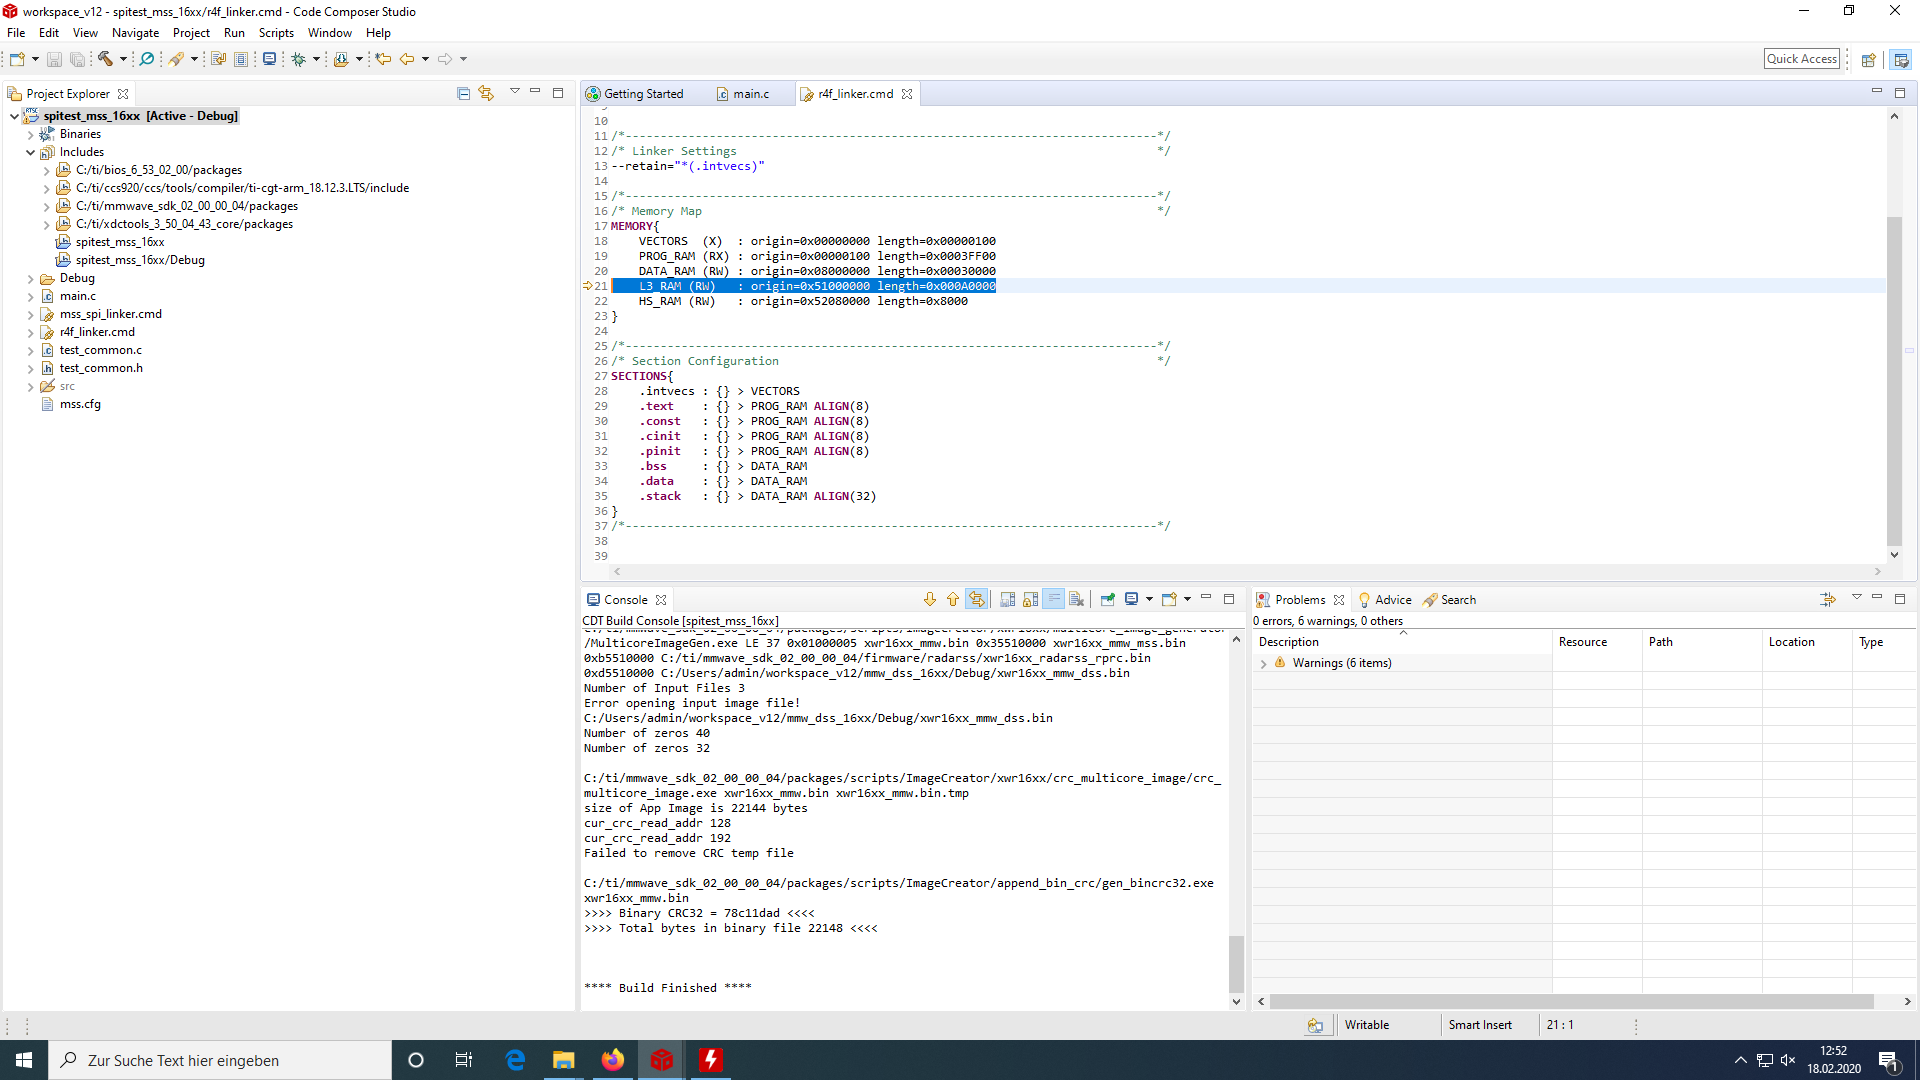Expand the Debug folder in the project tree
Viewport: 1920px width, 1080px height.
coord(30,279)
